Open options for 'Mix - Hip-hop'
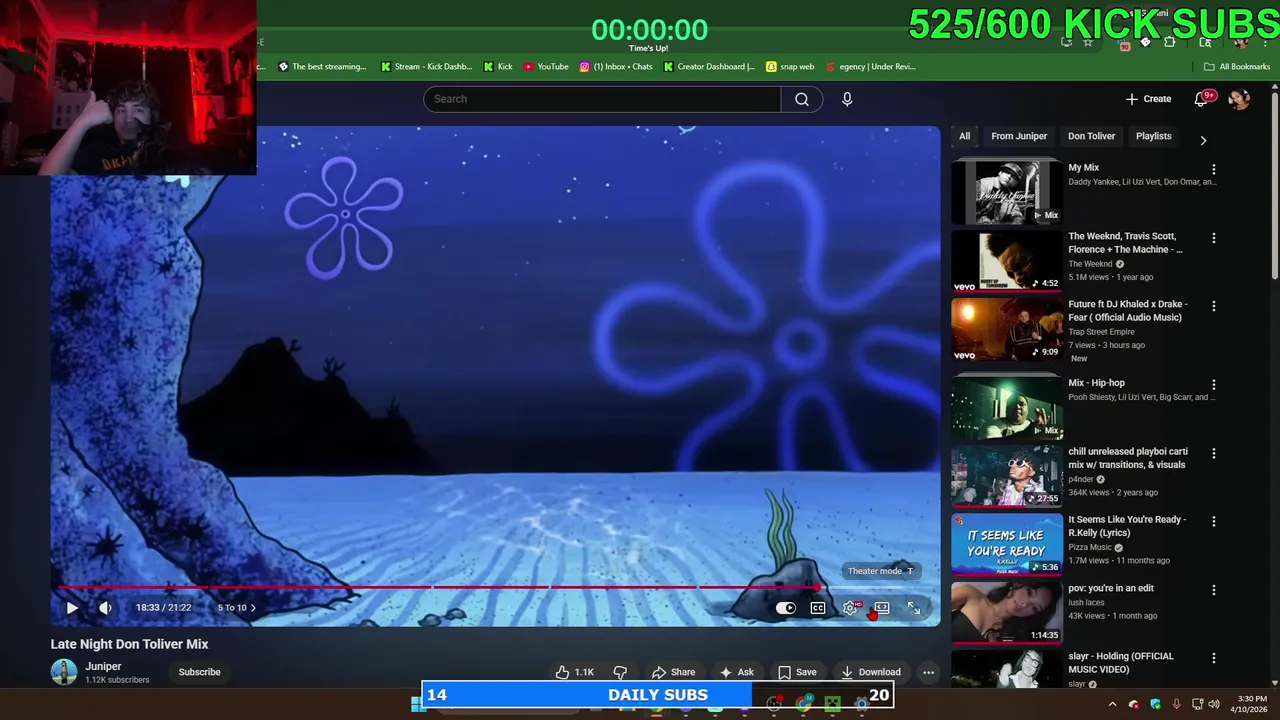 1214,384
